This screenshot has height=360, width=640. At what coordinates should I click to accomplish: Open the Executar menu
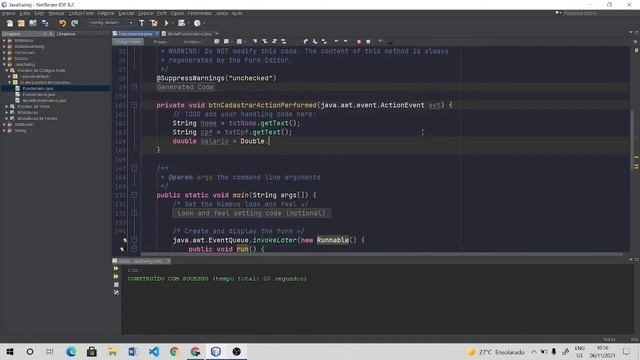[126, 13]
